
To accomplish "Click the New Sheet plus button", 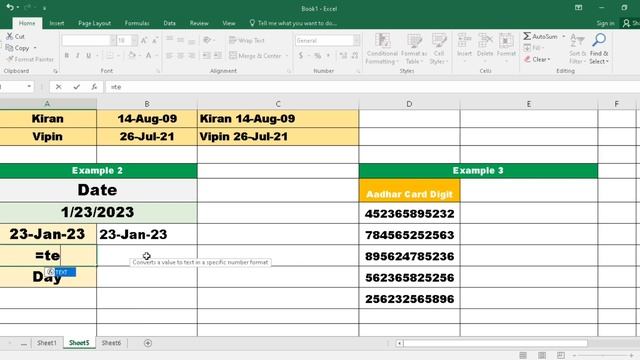I will [148, 343].
